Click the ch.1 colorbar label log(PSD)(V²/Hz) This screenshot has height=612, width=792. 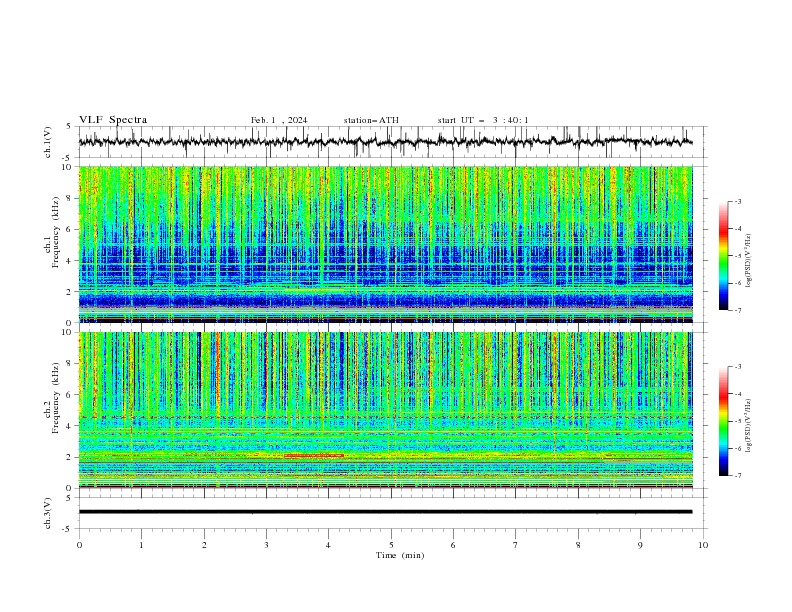[x=748, y=260]
